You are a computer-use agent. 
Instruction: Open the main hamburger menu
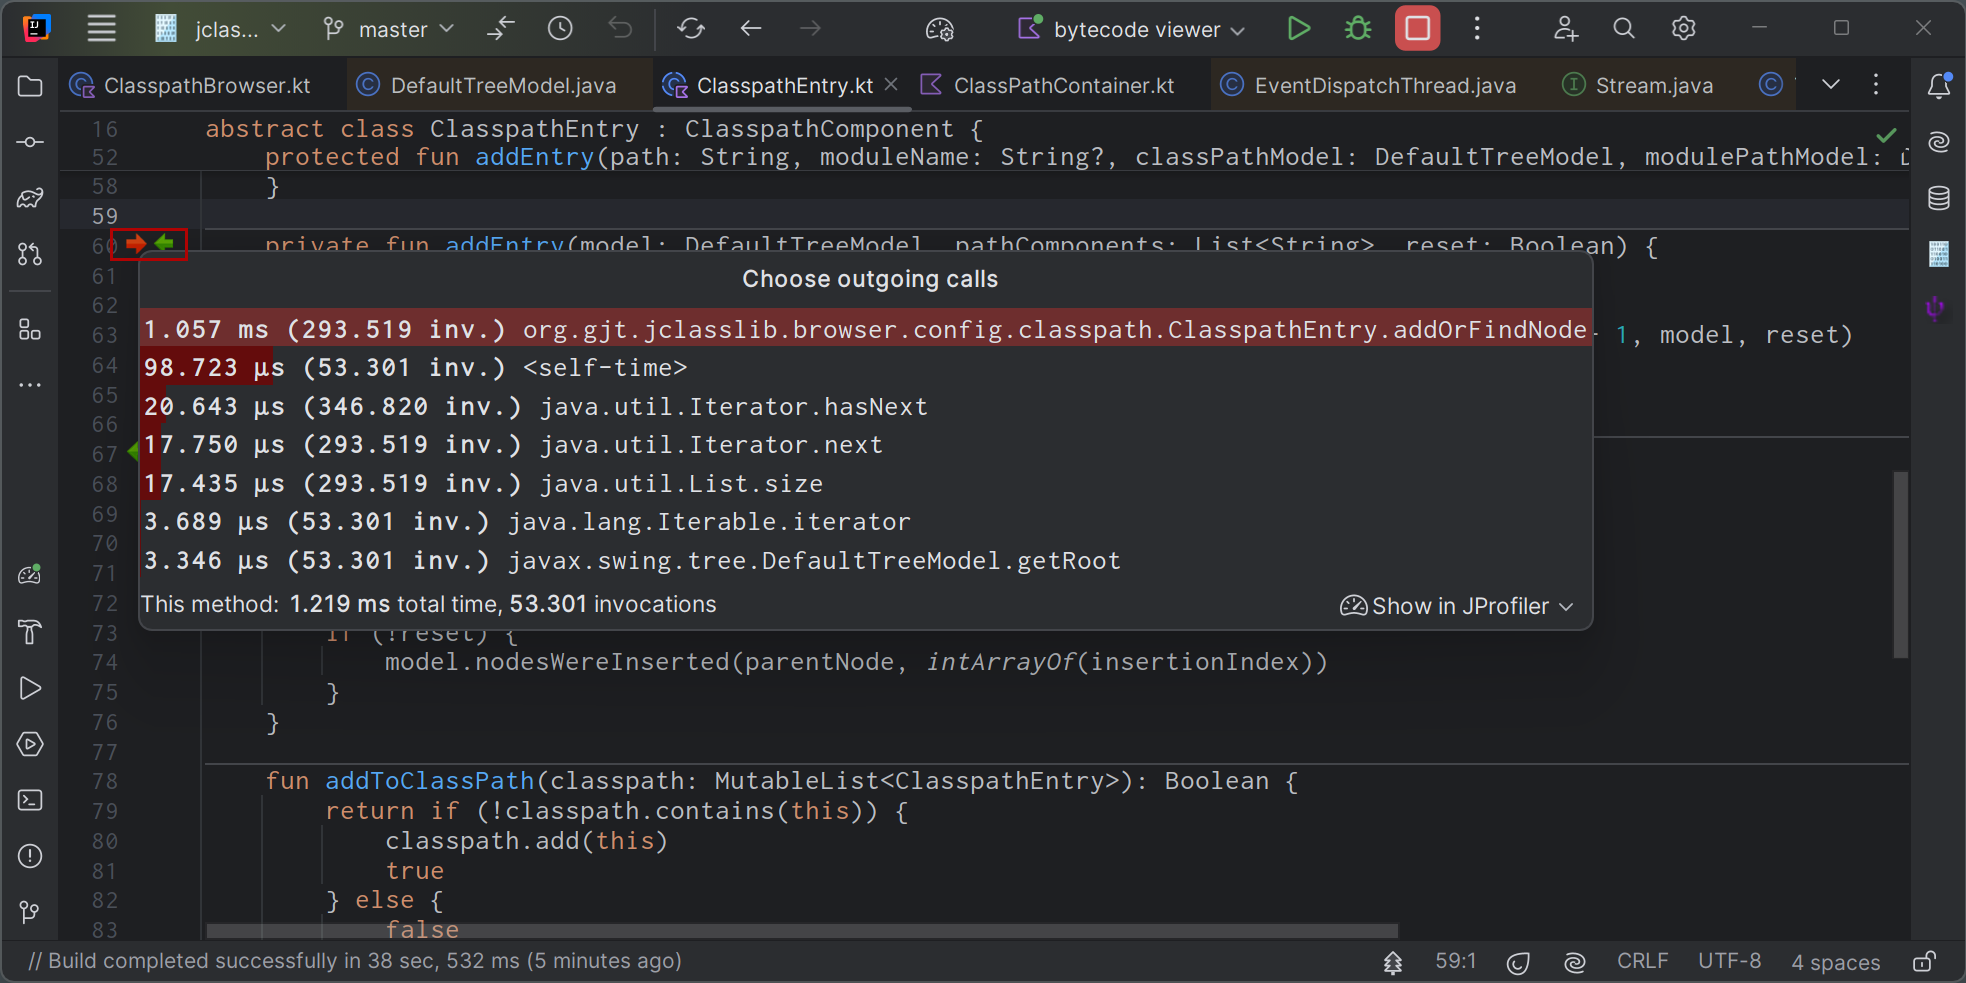(x=101, y=28)
